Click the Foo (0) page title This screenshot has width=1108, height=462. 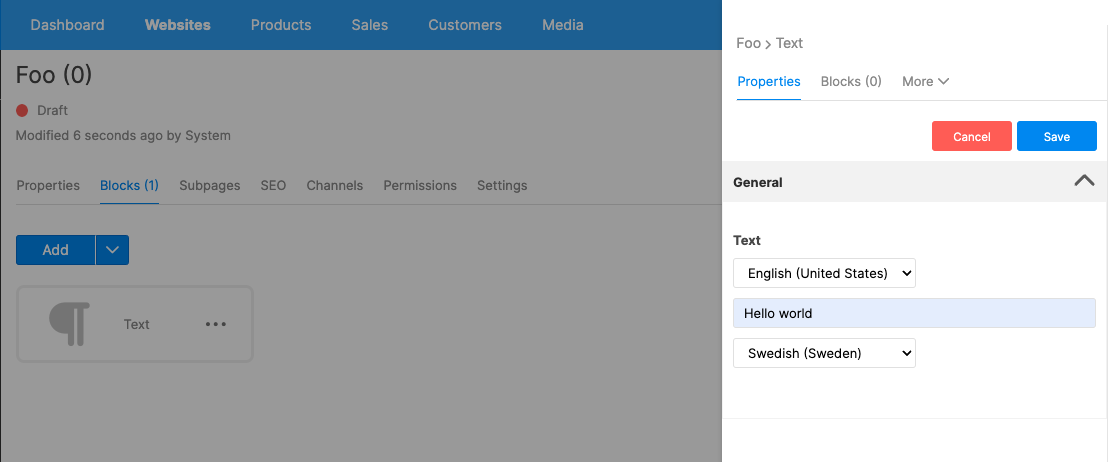[54, 75]
